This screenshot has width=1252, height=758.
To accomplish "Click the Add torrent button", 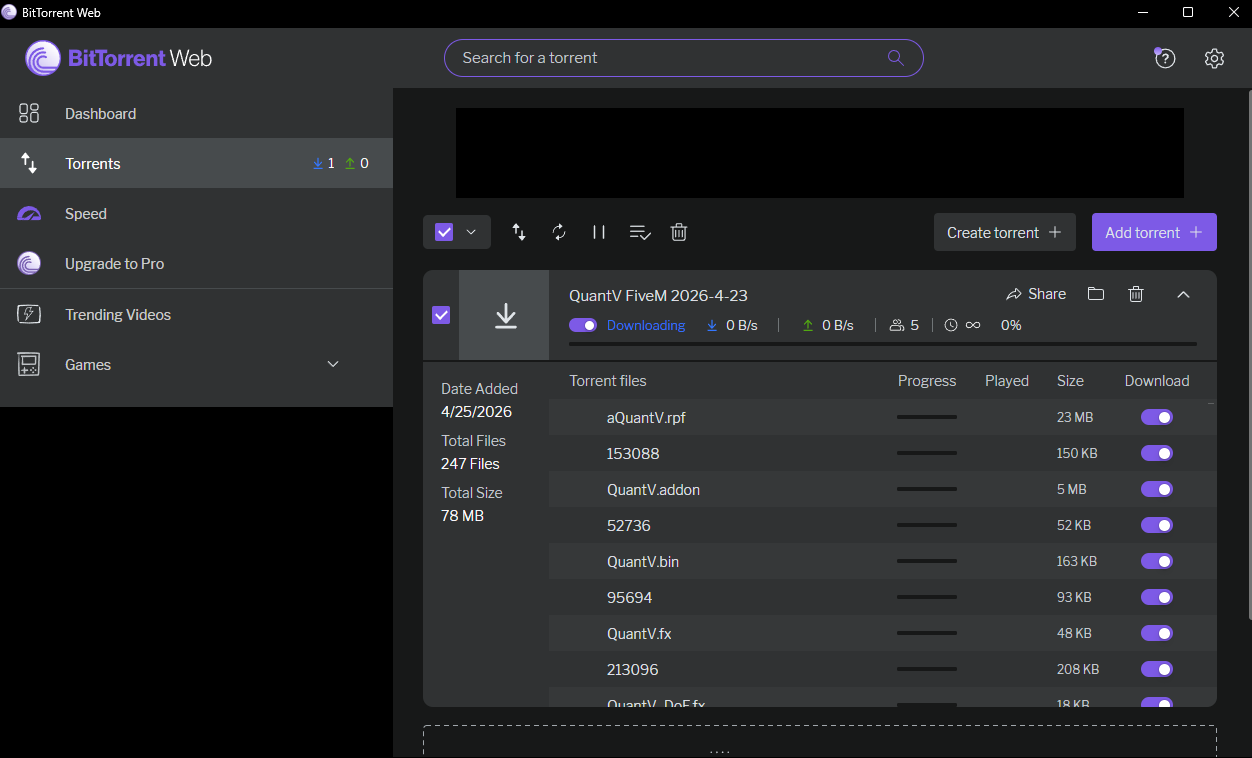I will click(x=1154, y=232).
